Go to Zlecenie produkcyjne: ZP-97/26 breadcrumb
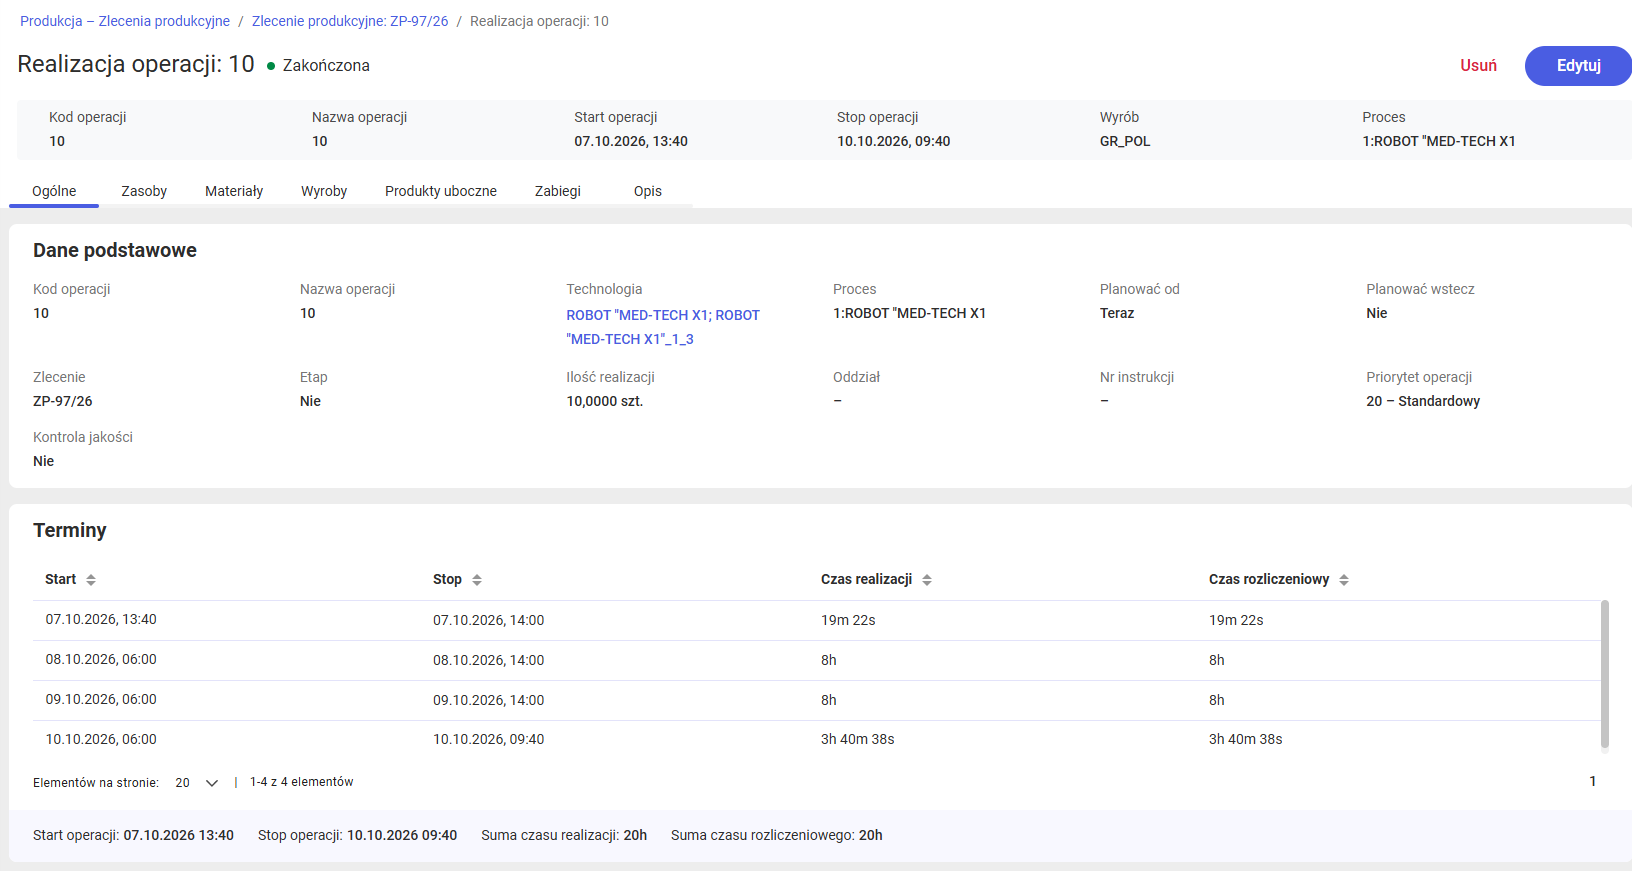 click(350, 21)
